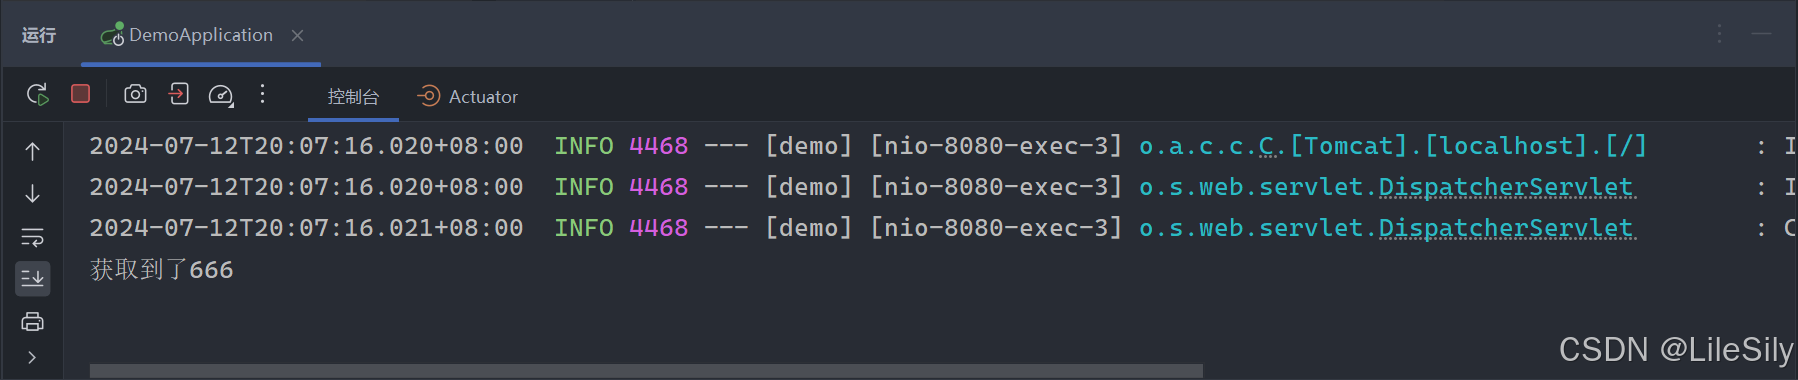Open the profiler gauge icon
This screenshot has width=1798, height=380.
tap(221, 95)
